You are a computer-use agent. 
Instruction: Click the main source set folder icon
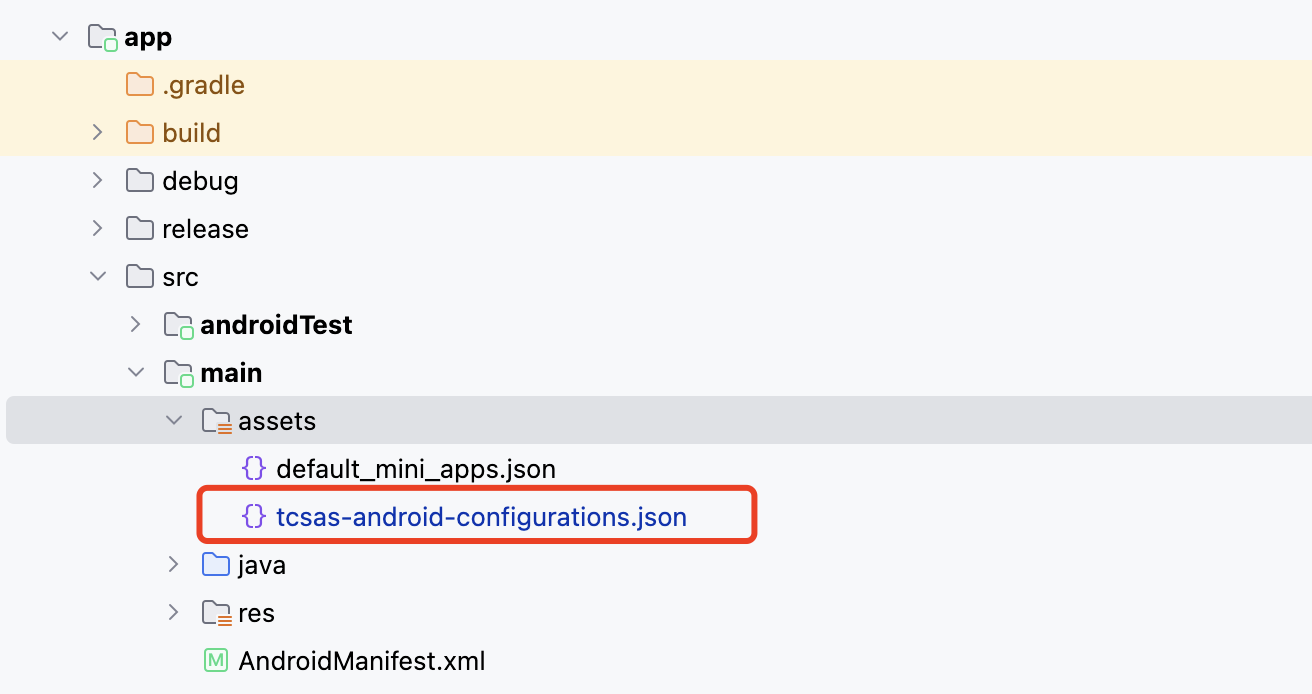tap(177, 372)
